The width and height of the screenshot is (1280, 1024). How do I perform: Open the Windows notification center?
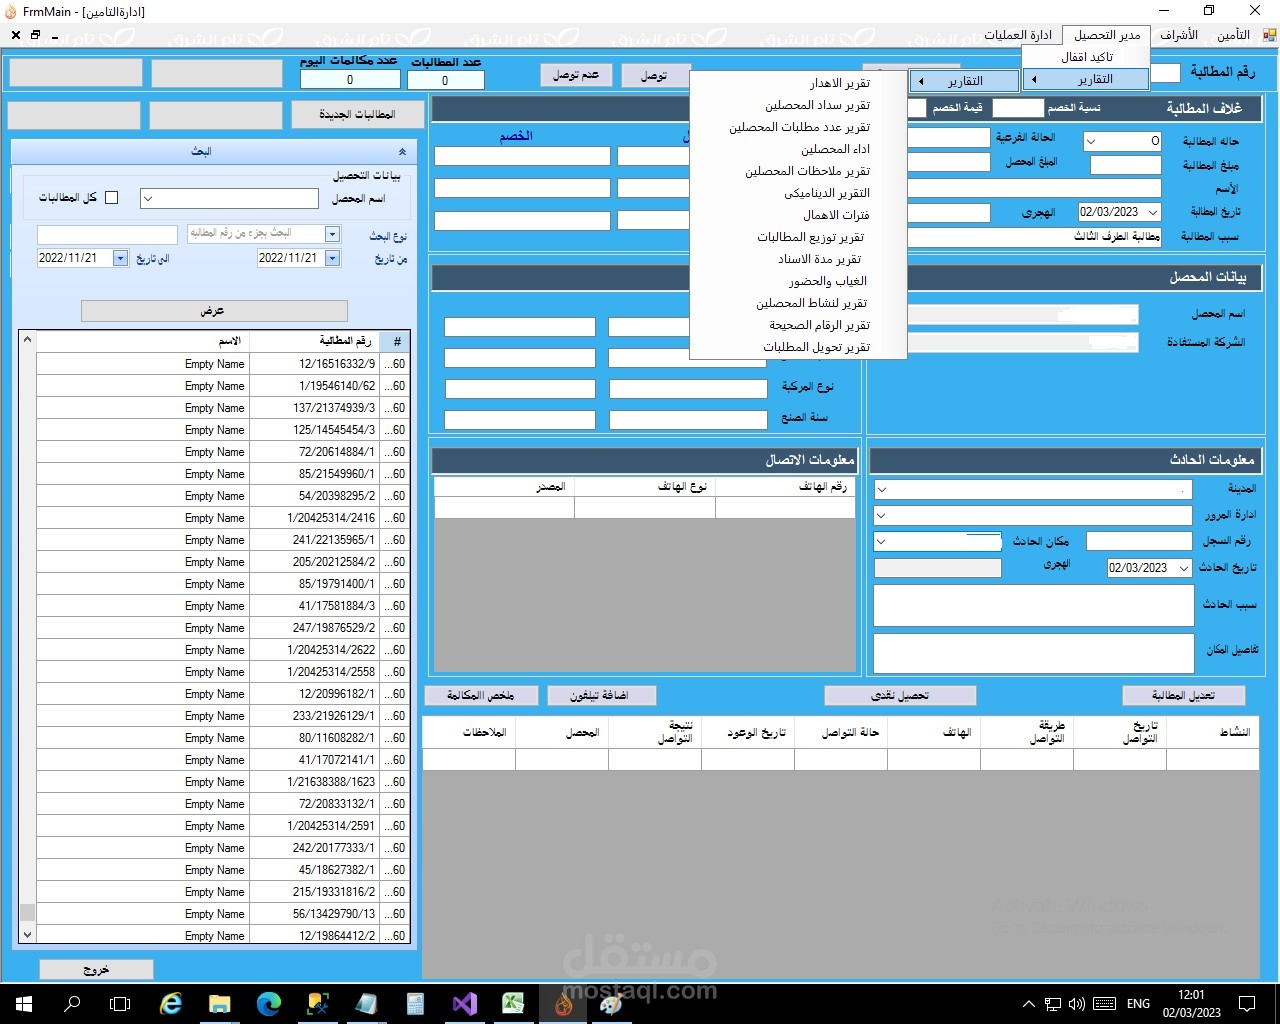[x=1247, y=1004]
